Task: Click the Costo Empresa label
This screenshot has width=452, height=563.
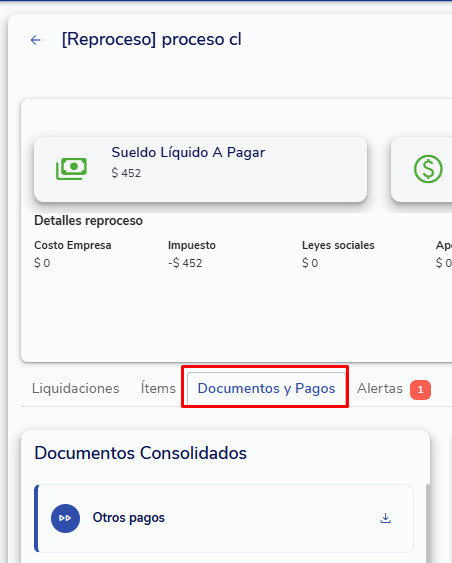Action: point(73,245)
